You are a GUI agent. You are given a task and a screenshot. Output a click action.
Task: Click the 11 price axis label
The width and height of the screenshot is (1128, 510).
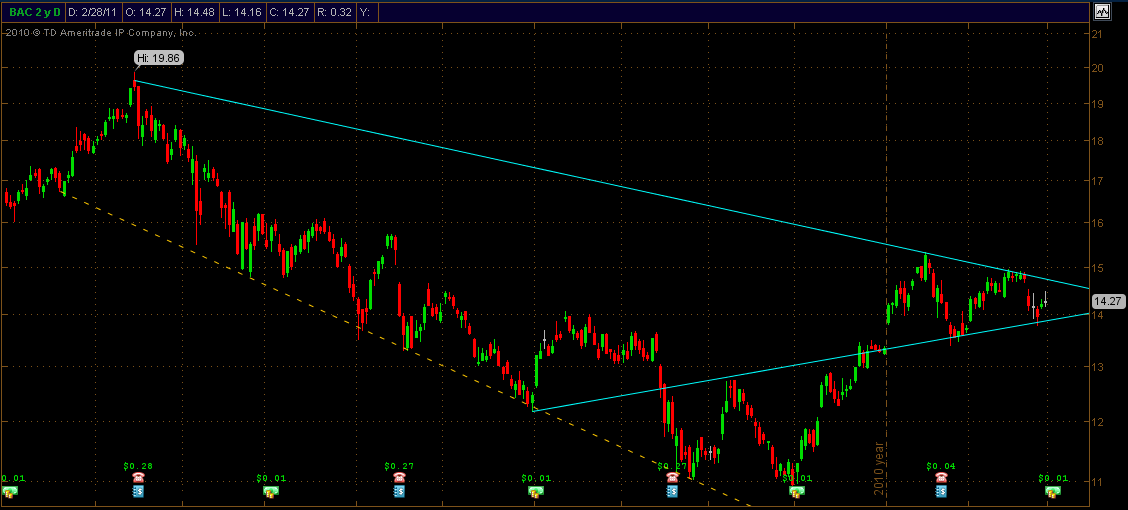coord(1097,481)
